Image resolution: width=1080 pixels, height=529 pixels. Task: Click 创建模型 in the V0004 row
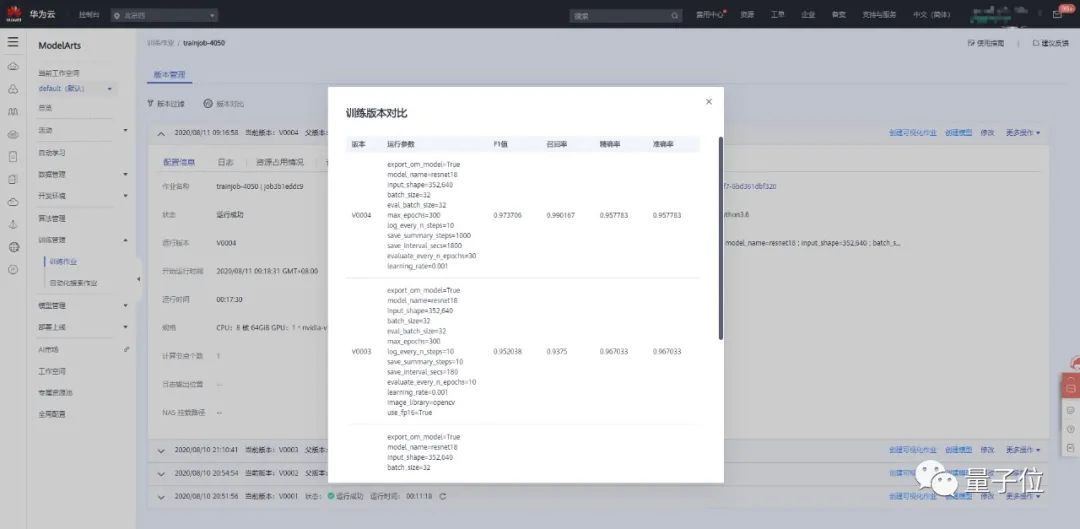click(x=958, y=133)
